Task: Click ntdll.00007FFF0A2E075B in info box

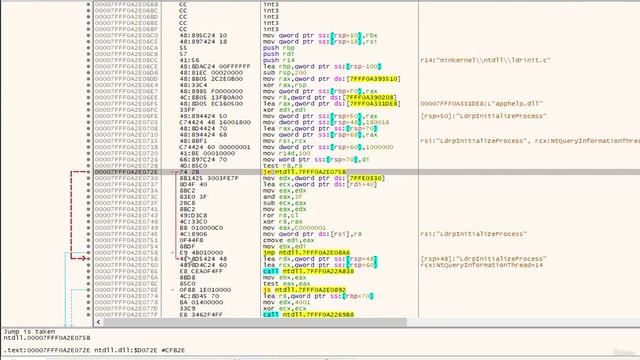Action: [47, 338]
